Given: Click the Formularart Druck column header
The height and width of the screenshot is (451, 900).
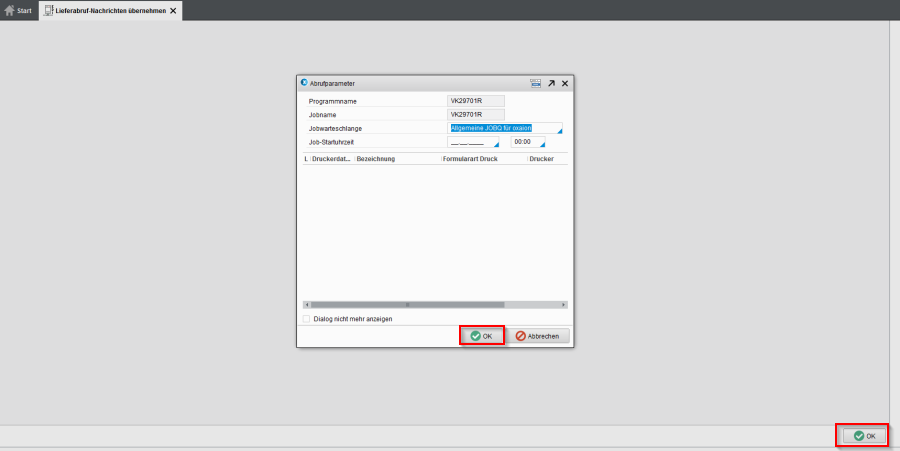Looking at the screenshot, I should [x=470, y=159].
